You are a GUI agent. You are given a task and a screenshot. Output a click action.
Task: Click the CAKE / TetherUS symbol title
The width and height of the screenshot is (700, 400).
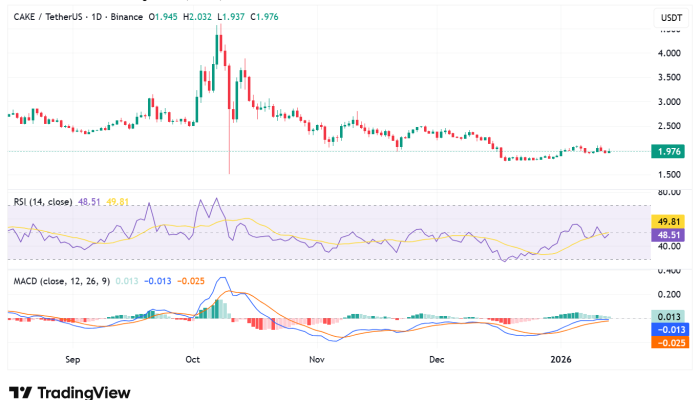point(47,15)
